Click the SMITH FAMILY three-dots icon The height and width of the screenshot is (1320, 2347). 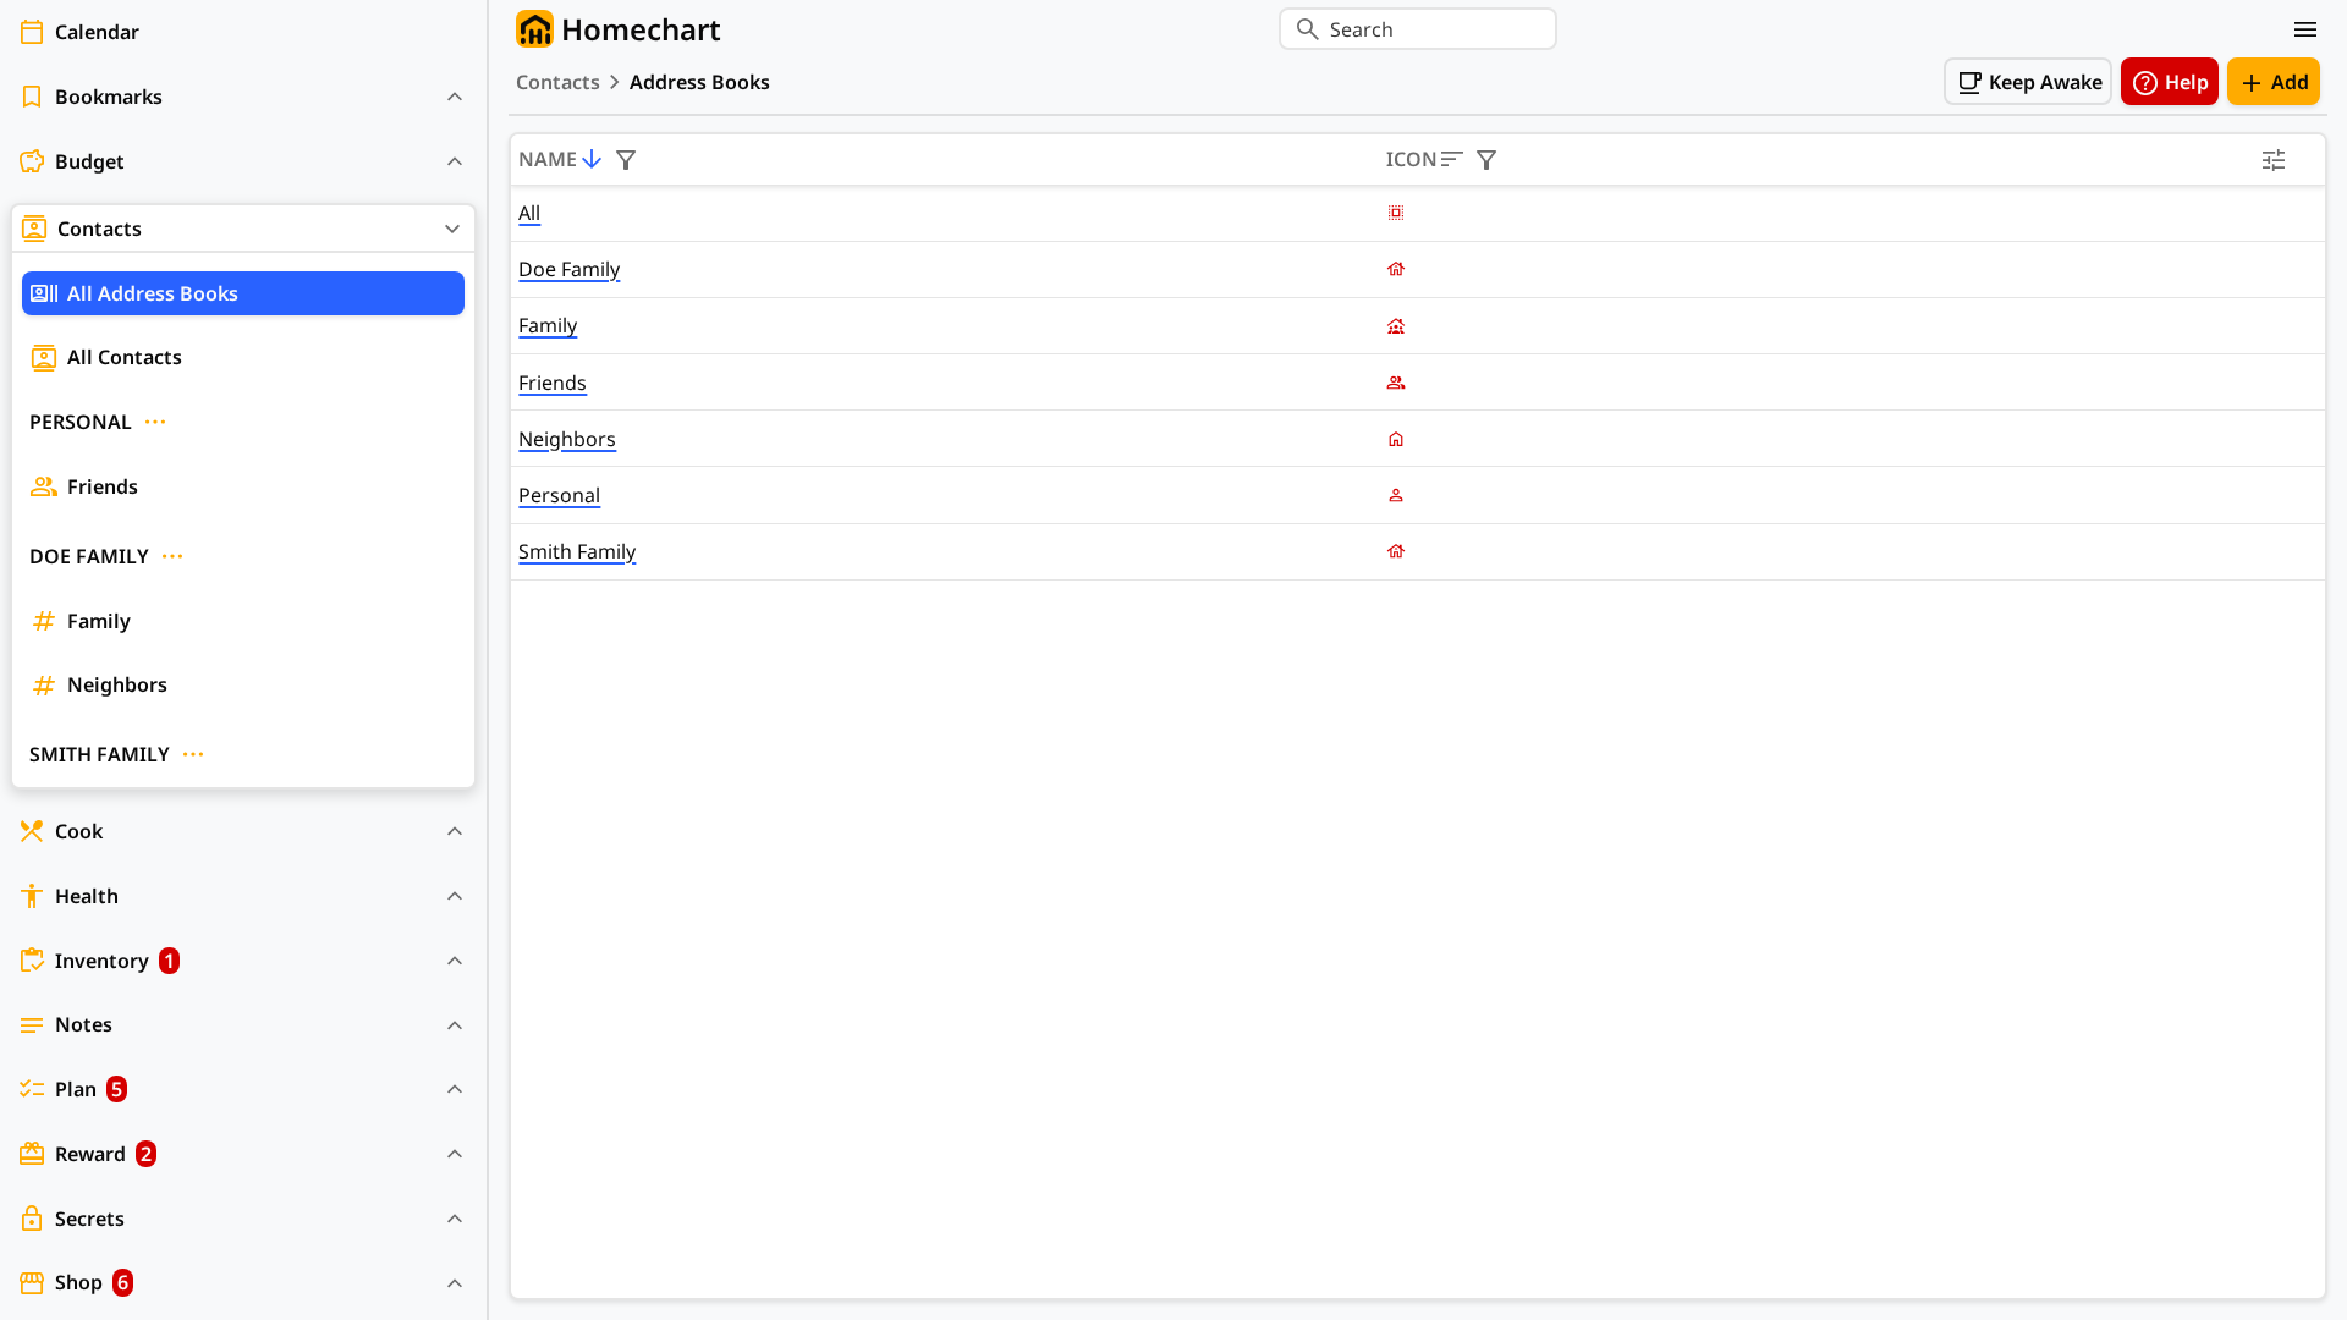[193, 754]
